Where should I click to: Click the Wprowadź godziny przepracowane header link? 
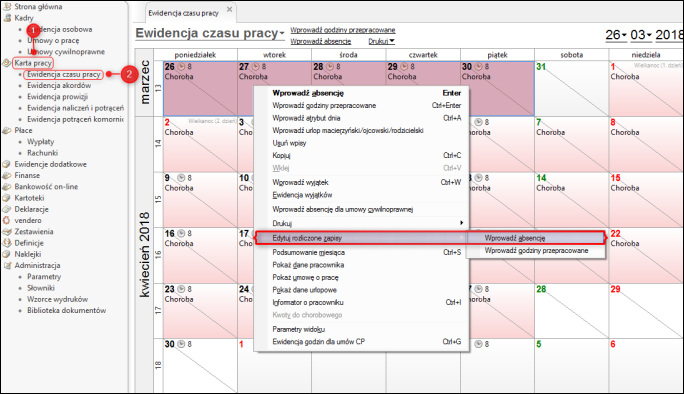[343, 30]
